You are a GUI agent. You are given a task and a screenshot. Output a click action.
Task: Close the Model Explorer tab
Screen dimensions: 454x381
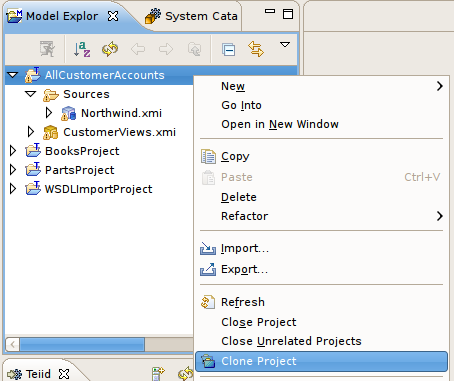113,16
